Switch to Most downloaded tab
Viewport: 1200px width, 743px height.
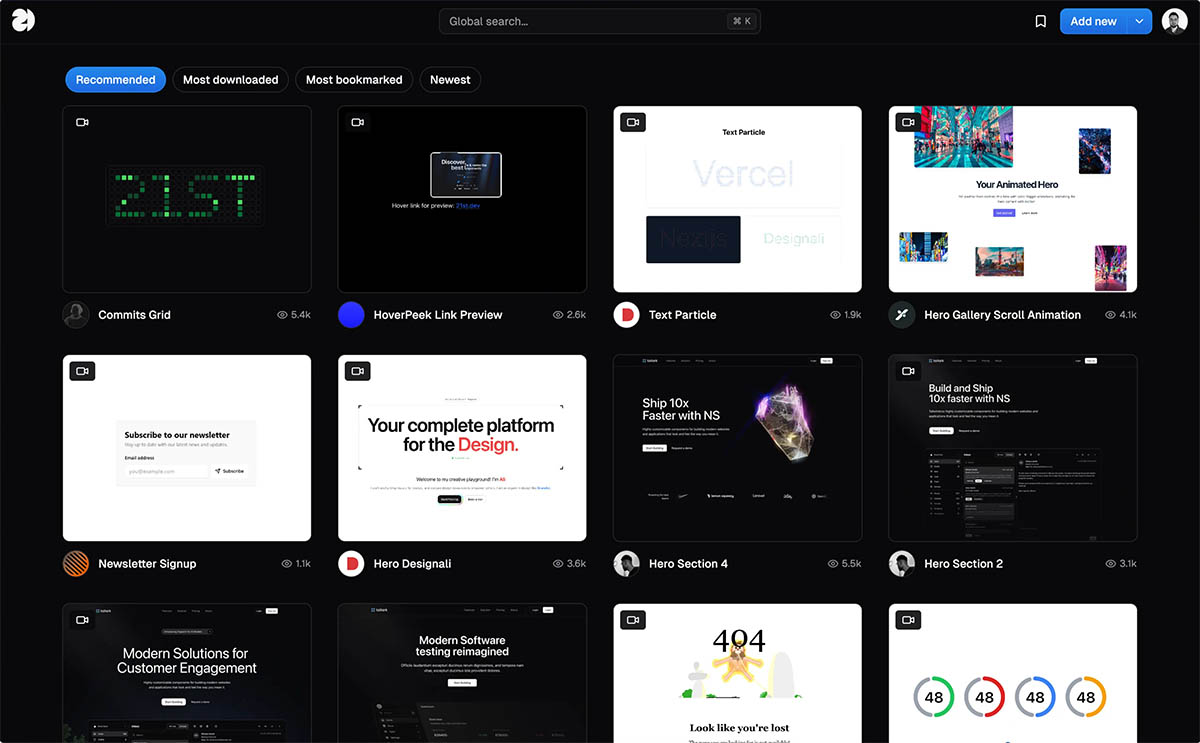(x=230, y=80)
